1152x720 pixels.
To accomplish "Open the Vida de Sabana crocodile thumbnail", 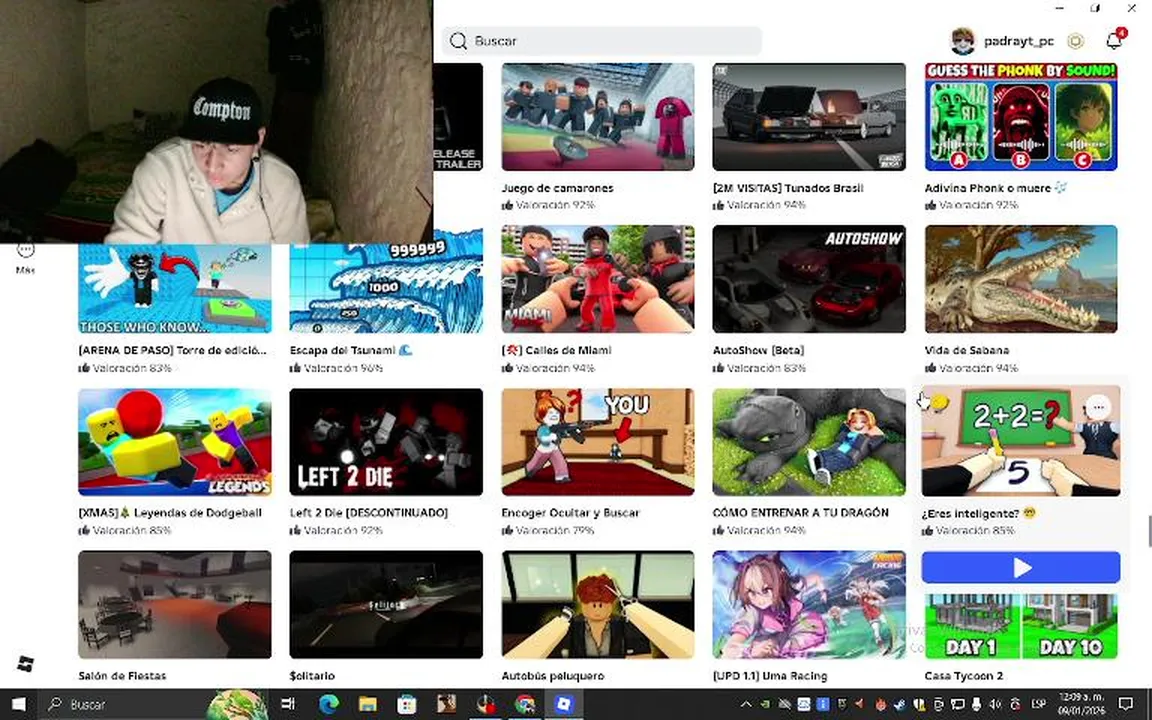I will [1020, 279].
